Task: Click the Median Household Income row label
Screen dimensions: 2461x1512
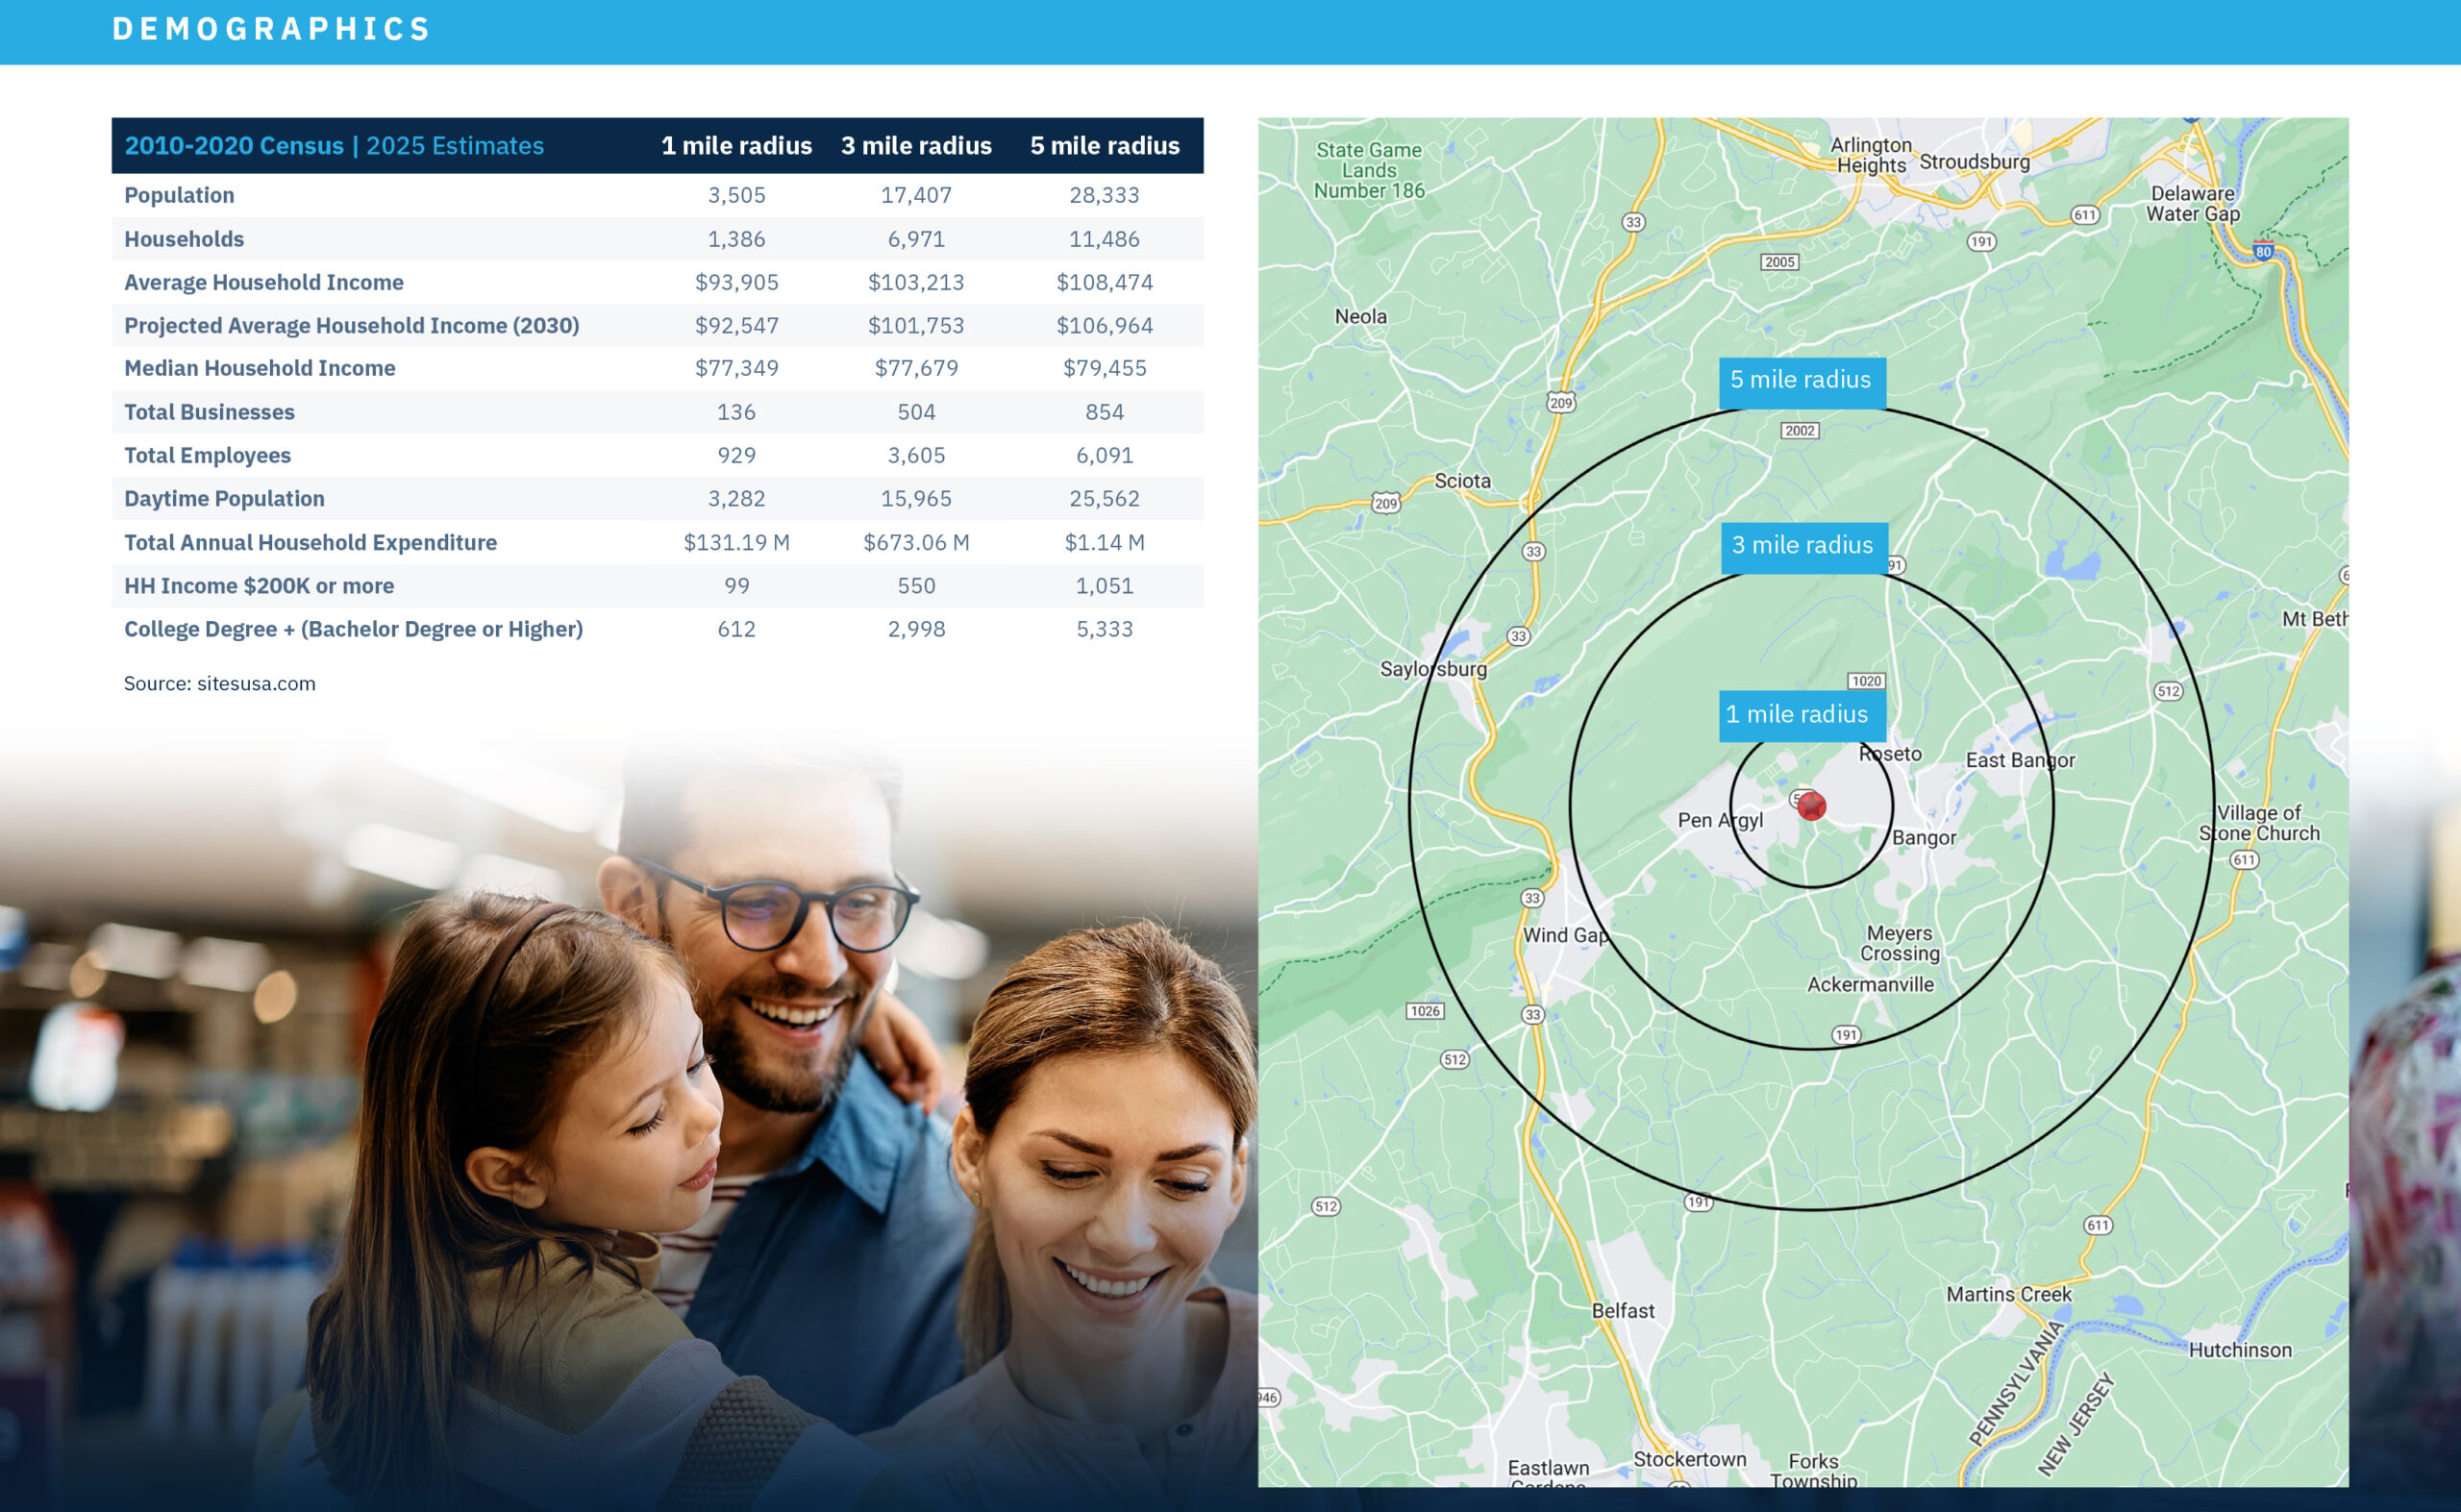Action: (259, 368)
